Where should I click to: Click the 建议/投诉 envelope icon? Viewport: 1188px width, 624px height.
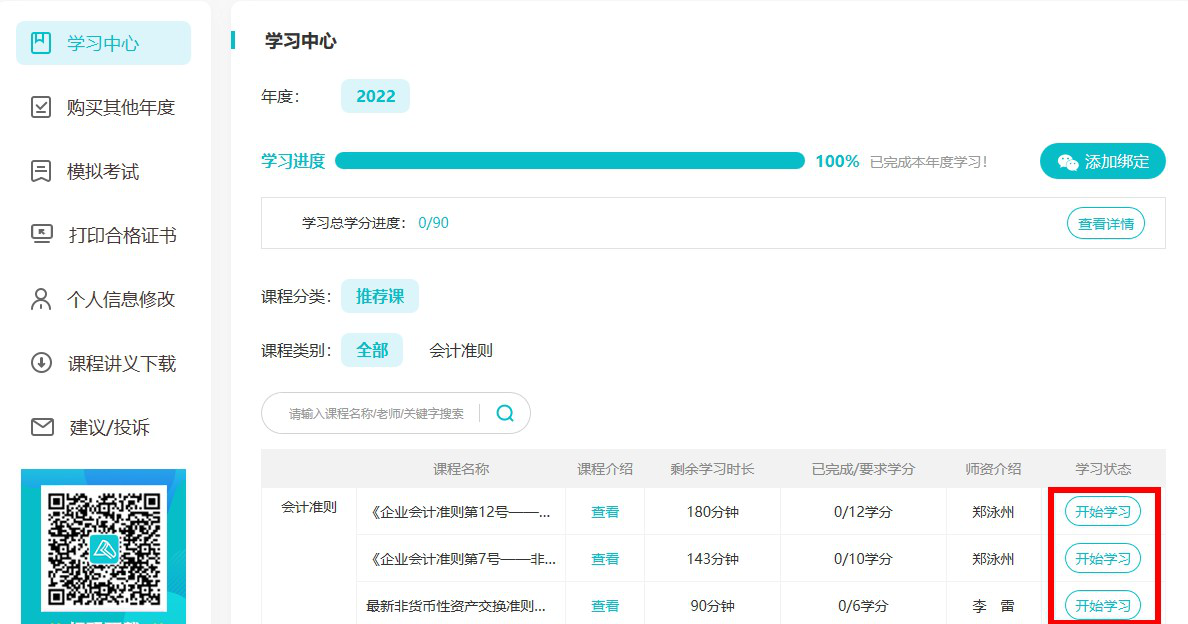coord(41,427)
